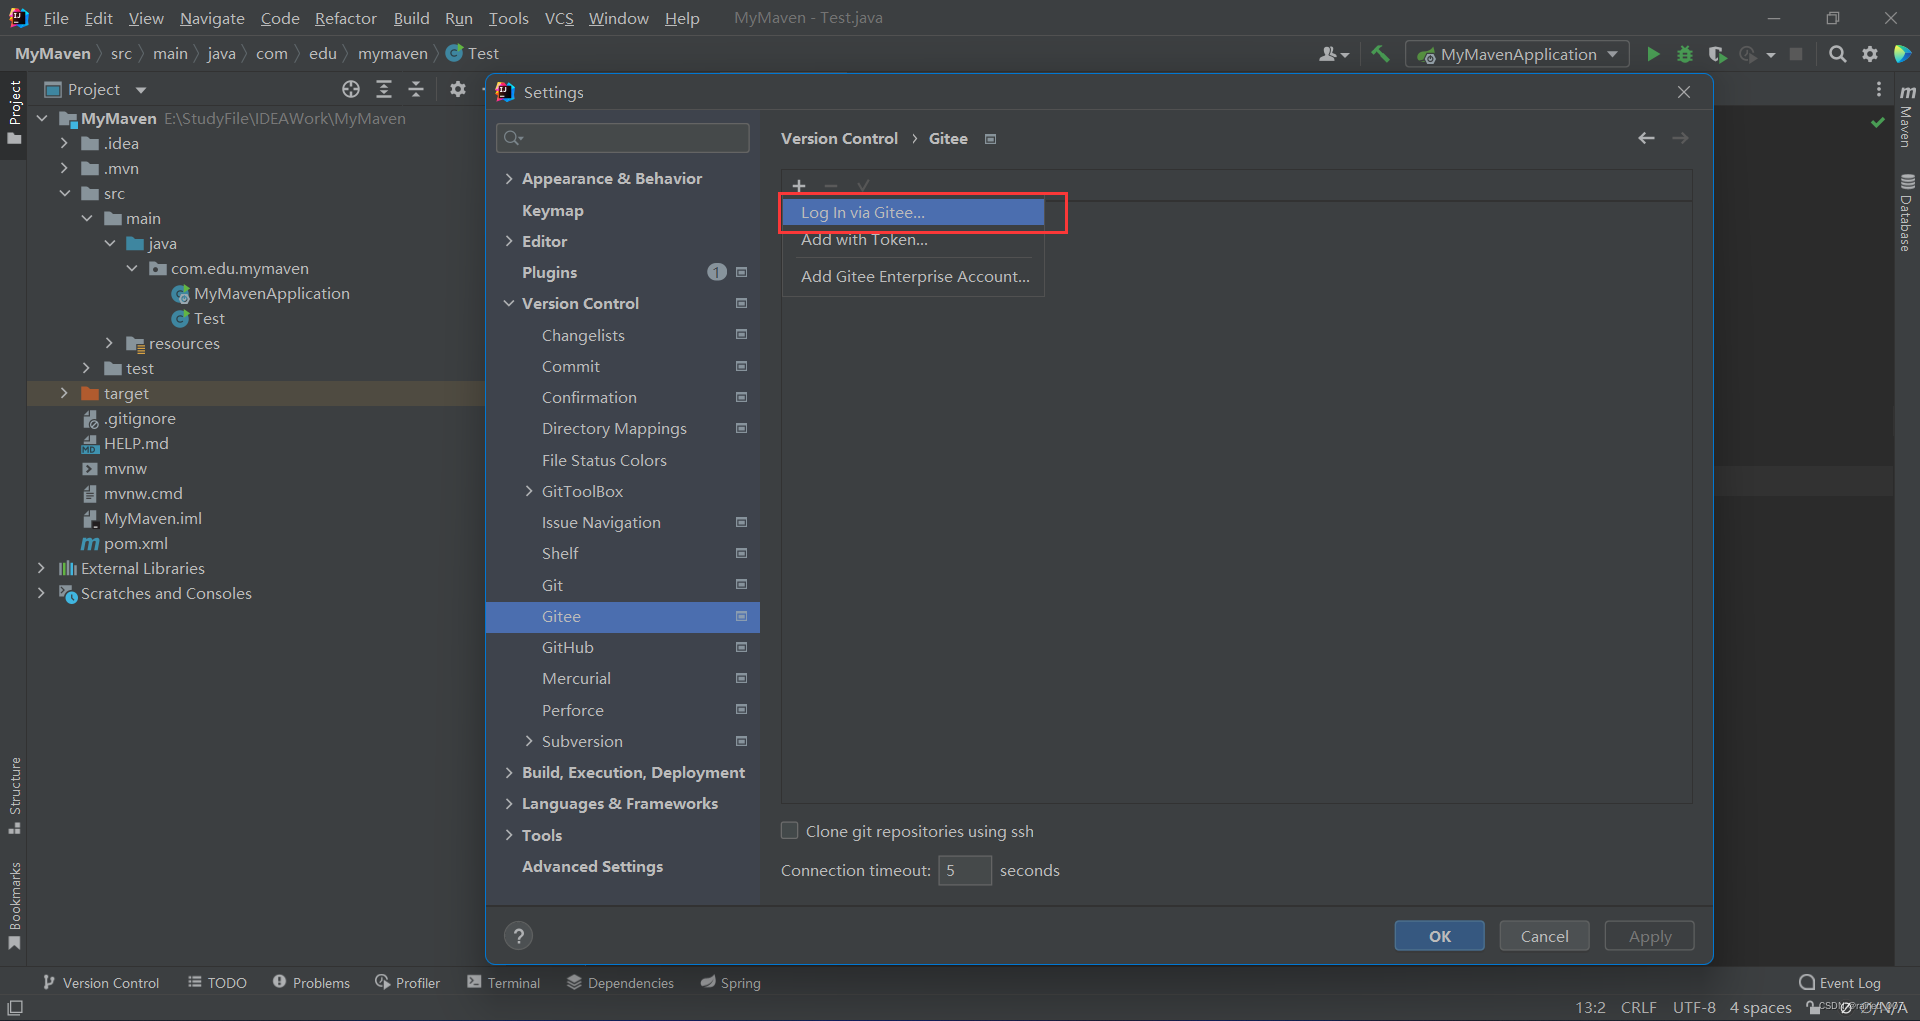Open the Project view dropdown arrow
This screenshot has height=1021, width=1920.
pos(141,90)
